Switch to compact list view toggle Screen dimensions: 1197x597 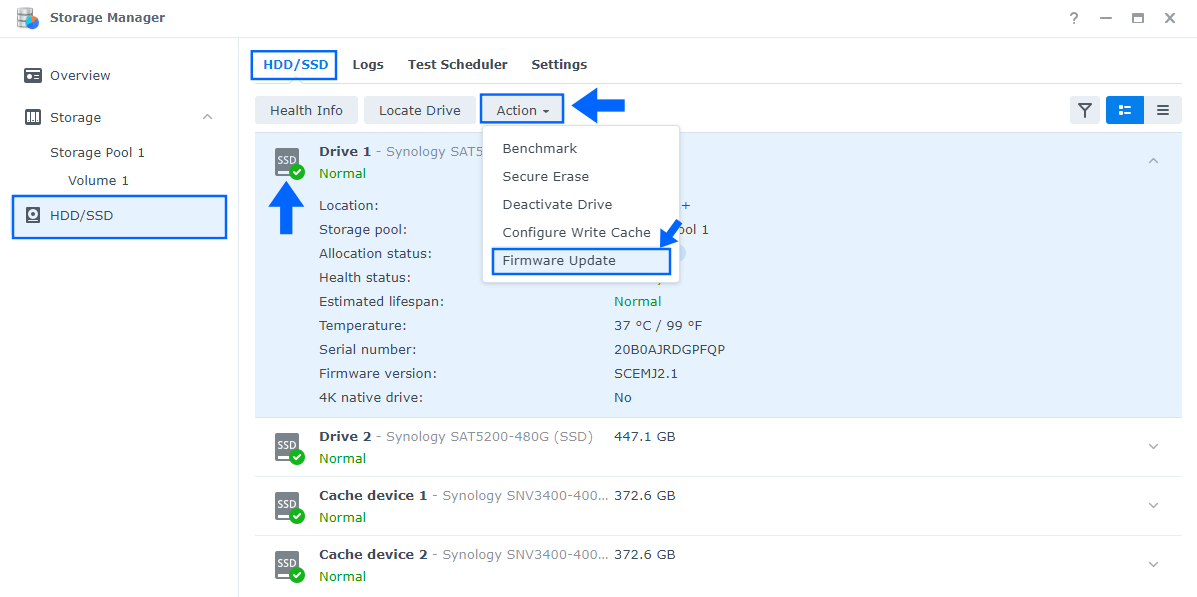tap(1163, 110)
